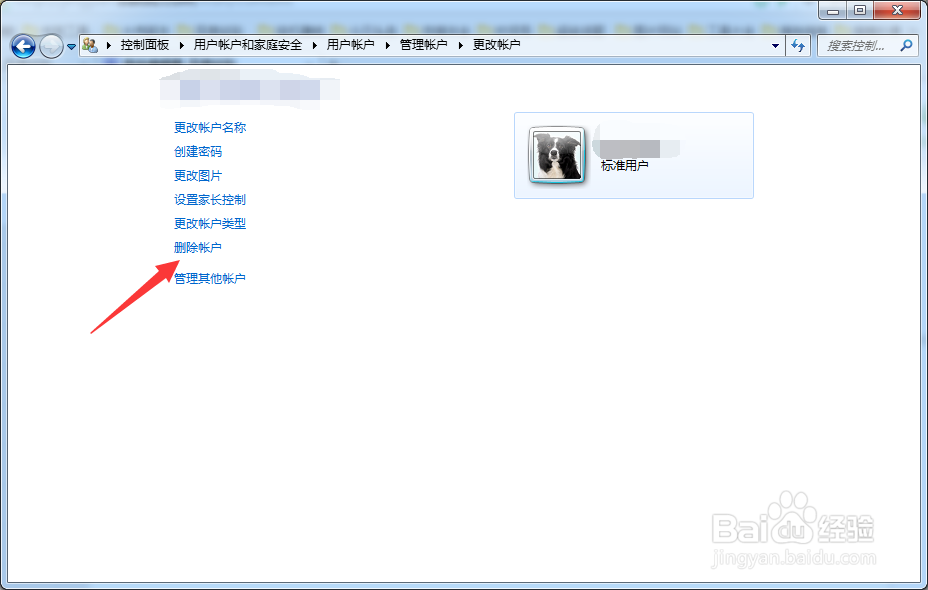
Task: Navigate to 控制面板 breadcrumb
Action: 145,45
